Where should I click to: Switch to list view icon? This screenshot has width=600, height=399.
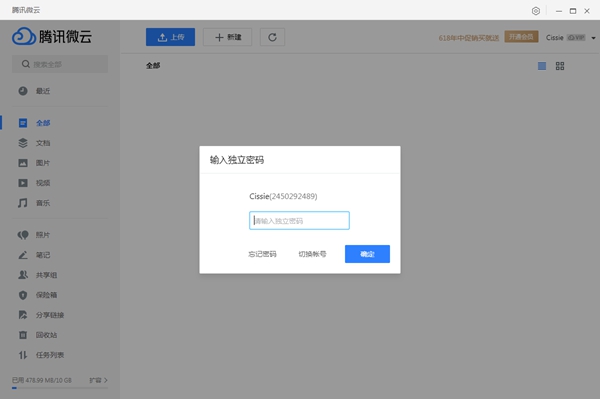coord(542,66)
